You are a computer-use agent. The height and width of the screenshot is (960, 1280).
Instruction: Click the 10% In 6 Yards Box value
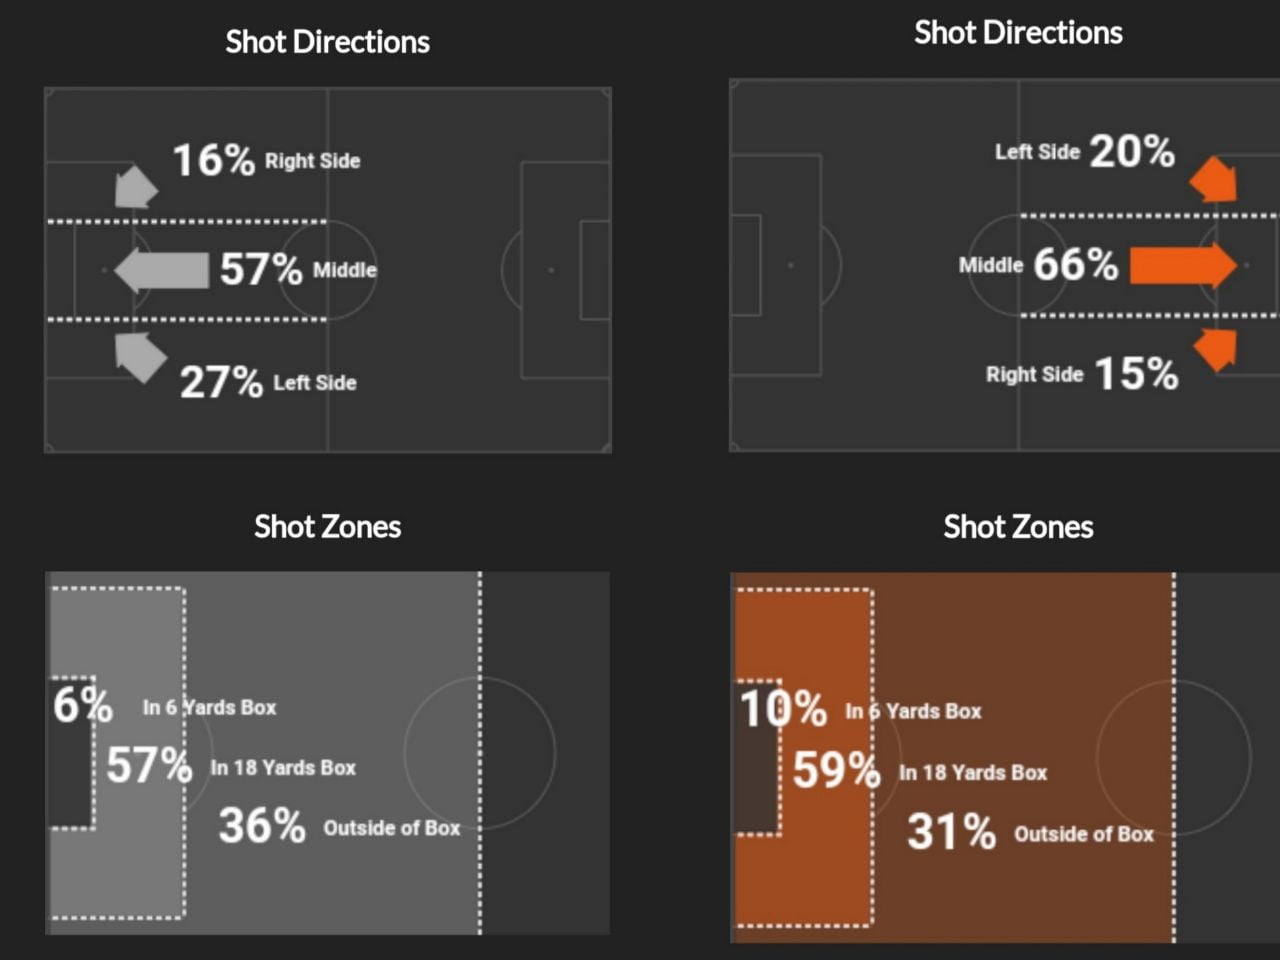(783, 709)
